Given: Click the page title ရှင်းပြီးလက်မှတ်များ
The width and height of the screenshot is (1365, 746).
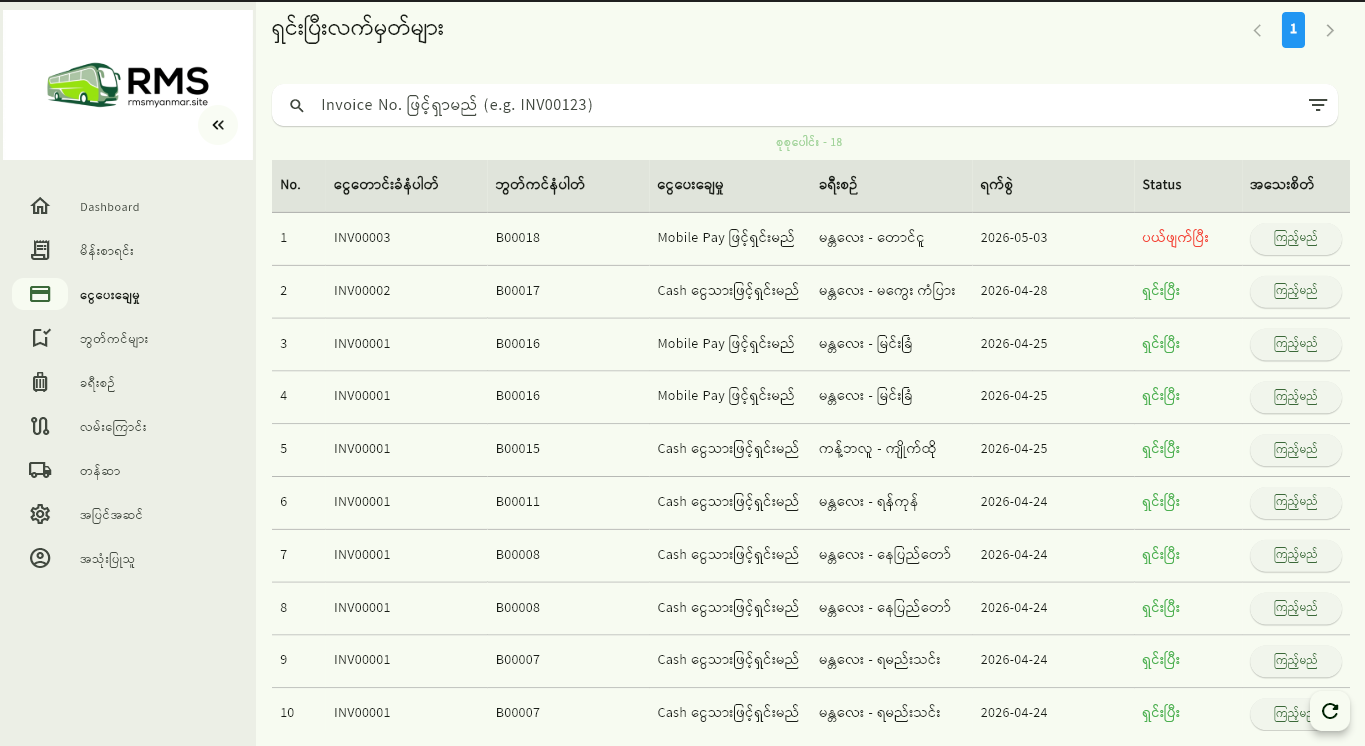Looking at the screenshot, I should tap(358, 30).
